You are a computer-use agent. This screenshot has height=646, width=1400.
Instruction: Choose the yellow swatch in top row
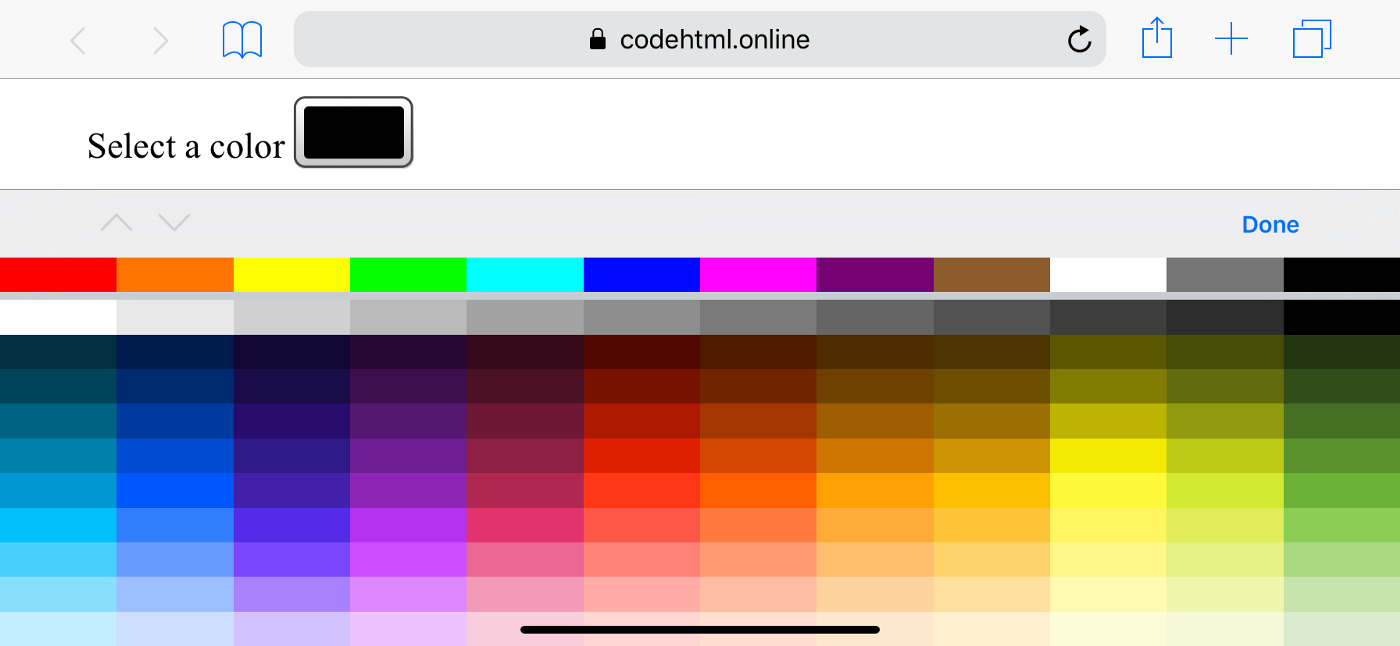(x=292, y=275)
